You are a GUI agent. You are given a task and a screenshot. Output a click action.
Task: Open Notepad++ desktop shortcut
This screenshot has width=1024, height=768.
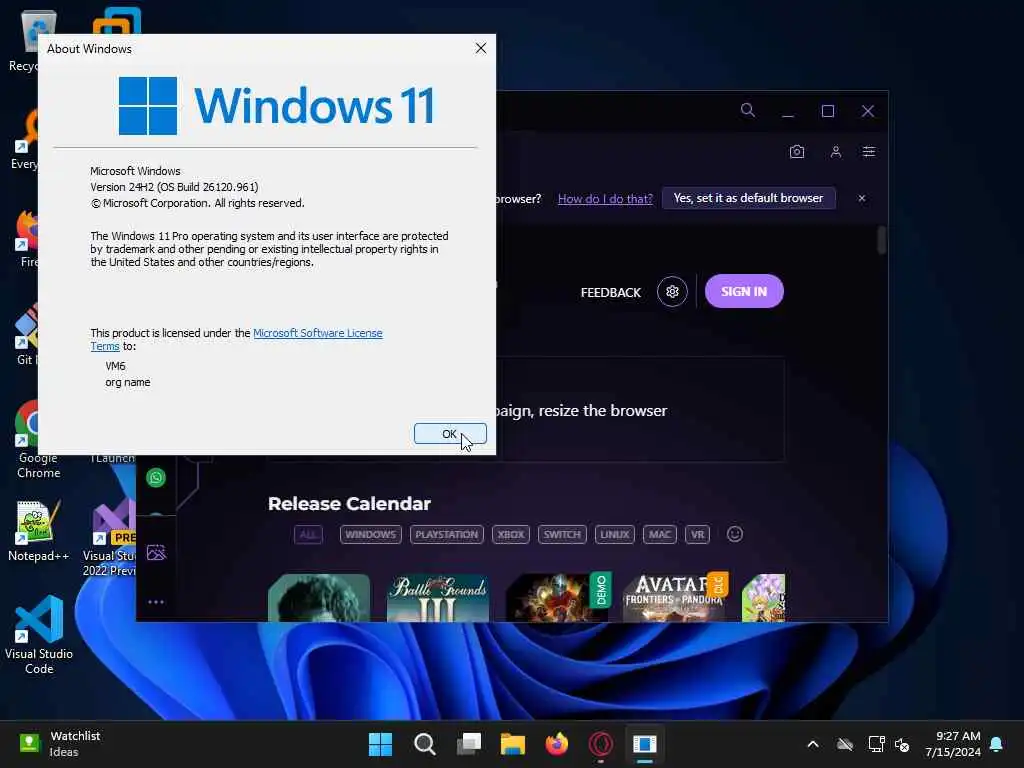(38, 531)
